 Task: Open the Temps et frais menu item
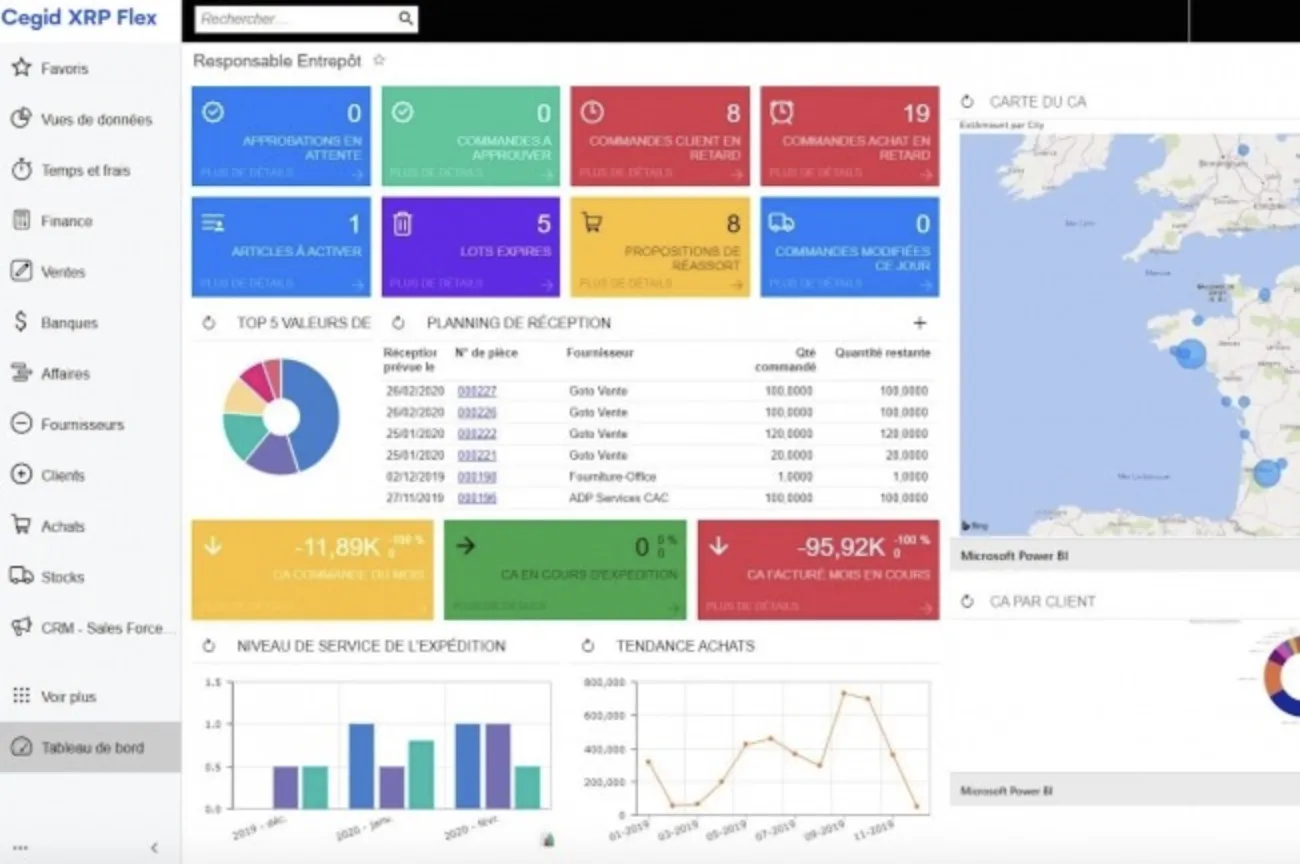(78, 170)
